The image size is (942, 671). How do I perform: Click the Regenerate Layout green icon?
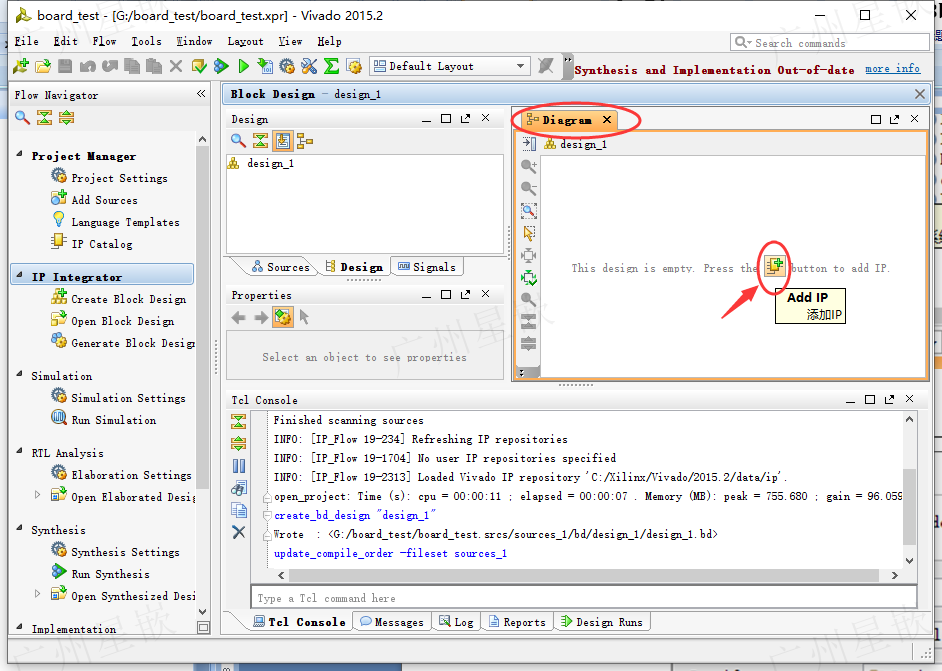pyautogui.click(x=529, y=278)
